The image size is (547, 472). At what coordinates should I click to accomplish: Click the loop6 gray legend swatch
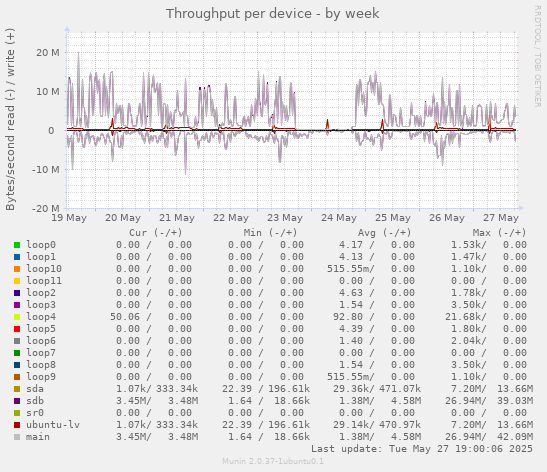coord(17,341)
